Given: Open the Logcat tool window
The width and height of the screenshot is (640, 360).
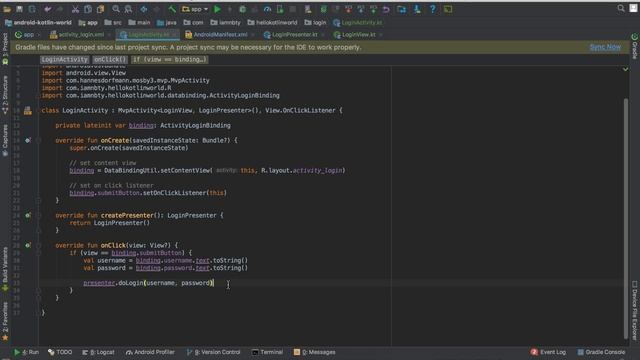Looking at the screenshot, I should tap(98, 352).
